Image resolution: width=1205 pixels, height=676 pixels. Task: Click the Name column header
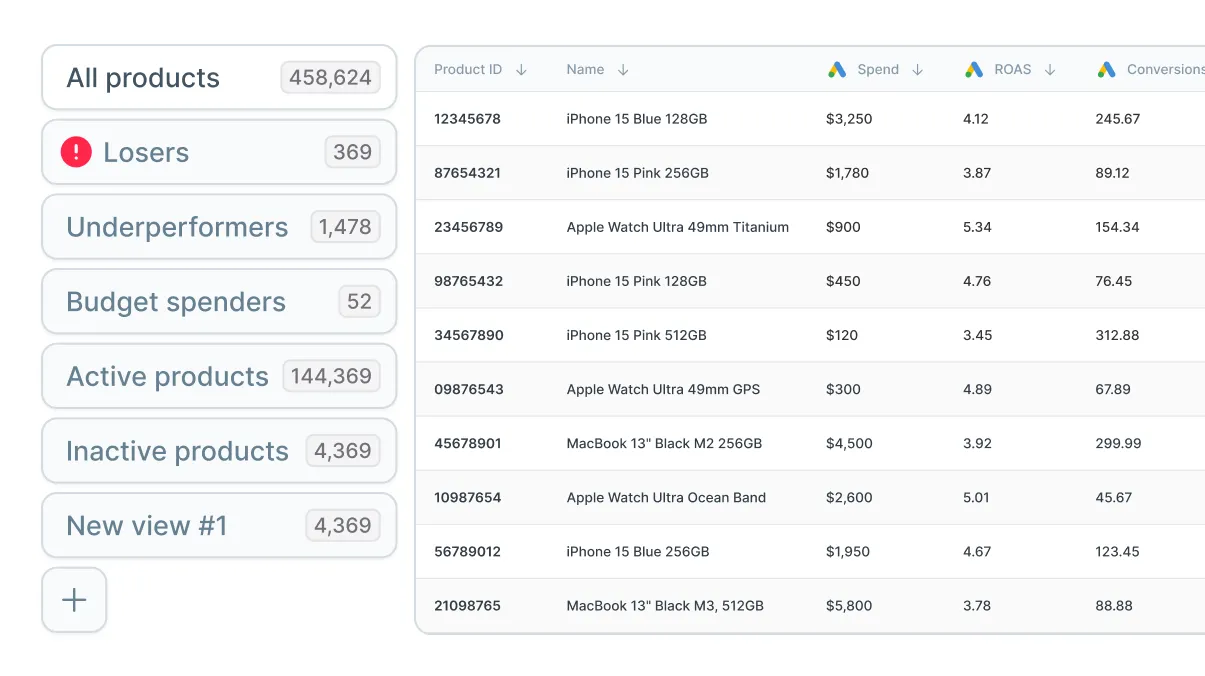pos(585,70)
